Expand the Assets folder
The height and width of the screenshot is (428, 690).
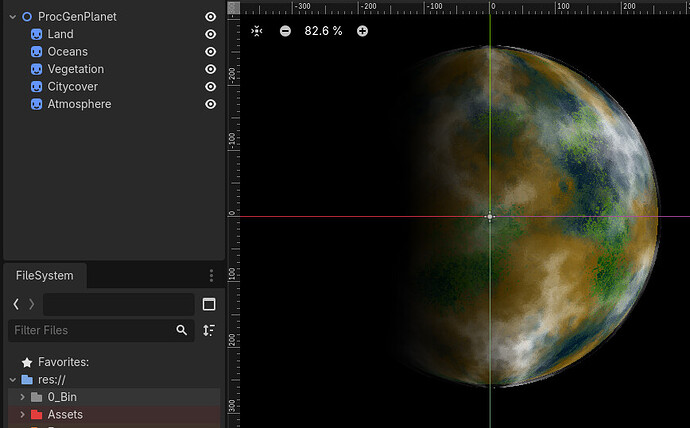coord(22,414)
